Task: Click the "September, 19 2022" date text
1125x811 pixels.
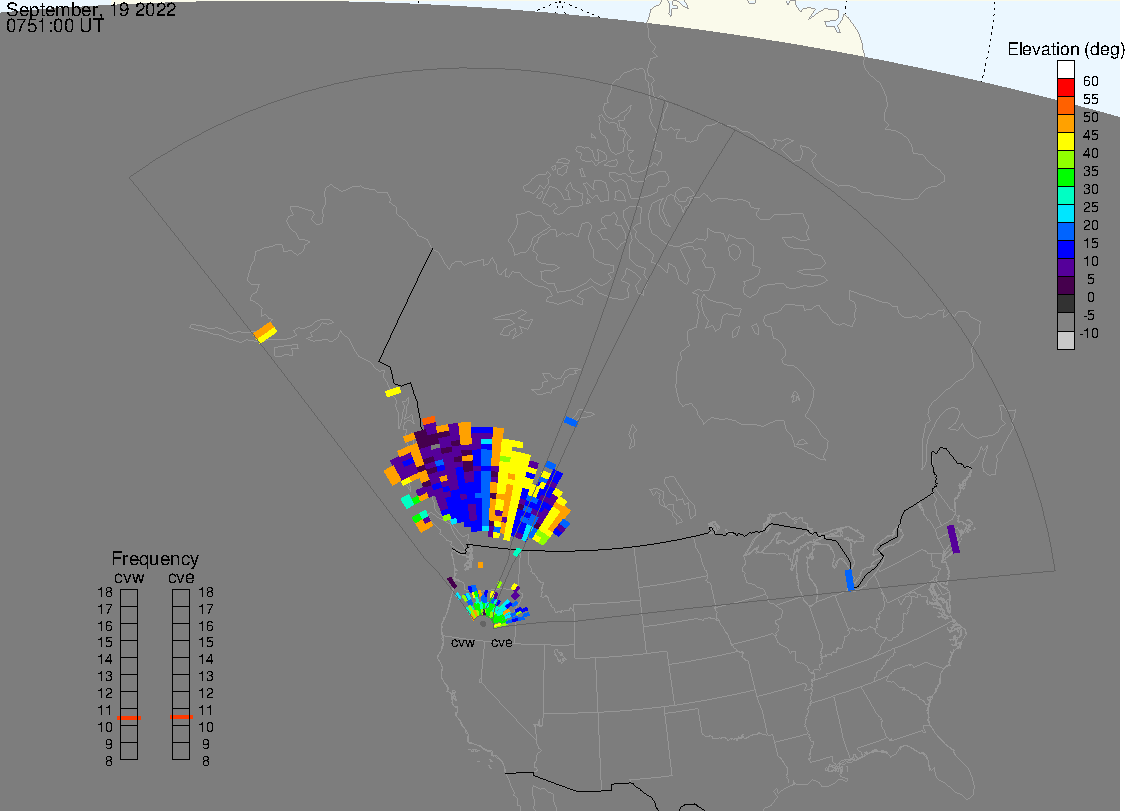Action: click(x=91, y=9)
